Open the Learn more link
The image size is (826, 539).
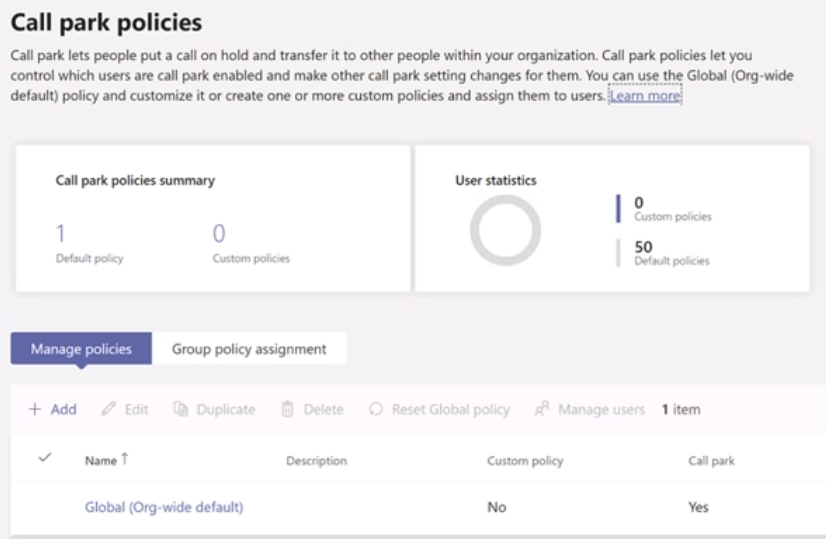[x=645, y=95]
